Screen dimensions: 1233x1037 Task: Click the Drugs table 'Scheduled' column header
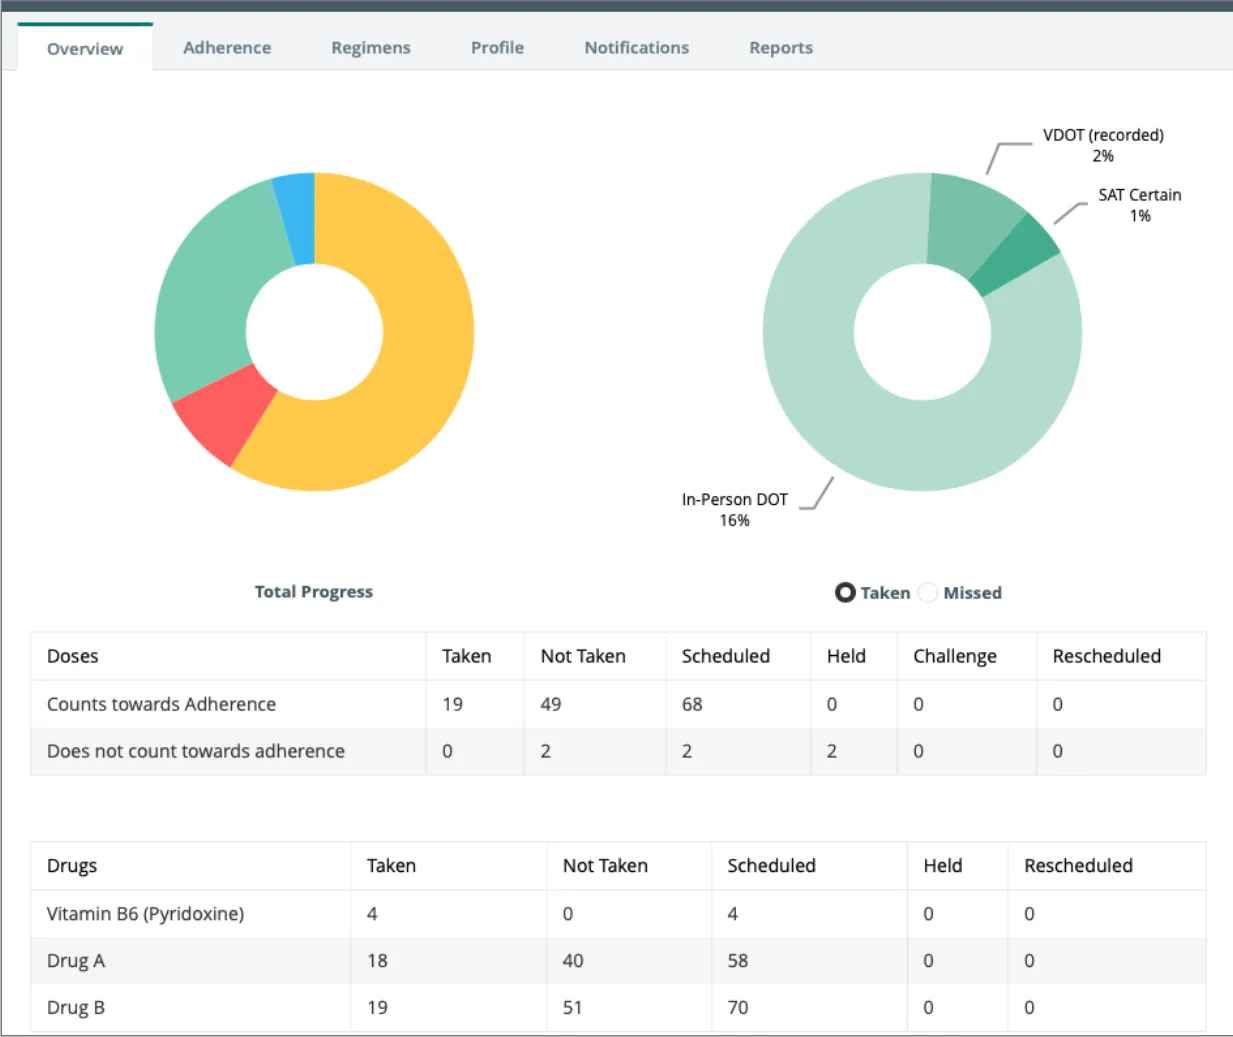[x=771, y=866]
